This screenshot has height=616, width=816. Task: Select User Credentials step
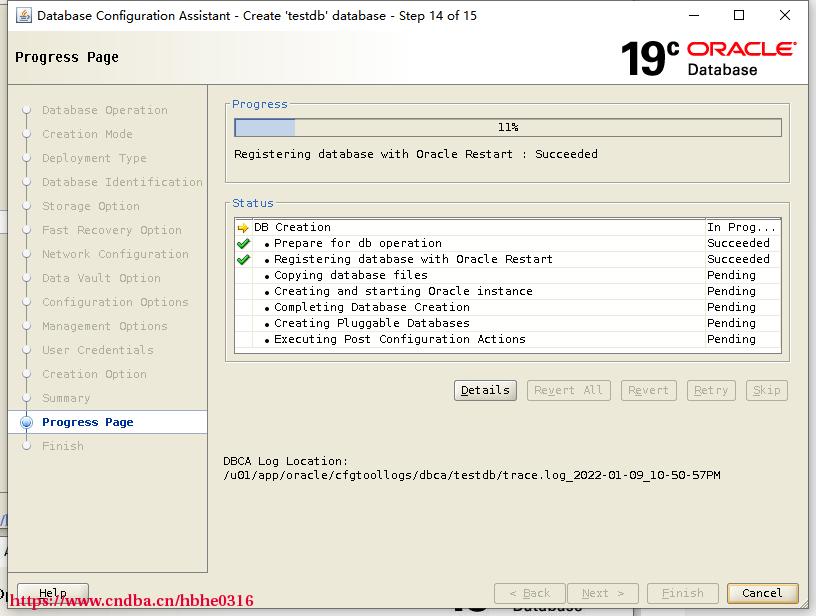[x=98, y=350]
